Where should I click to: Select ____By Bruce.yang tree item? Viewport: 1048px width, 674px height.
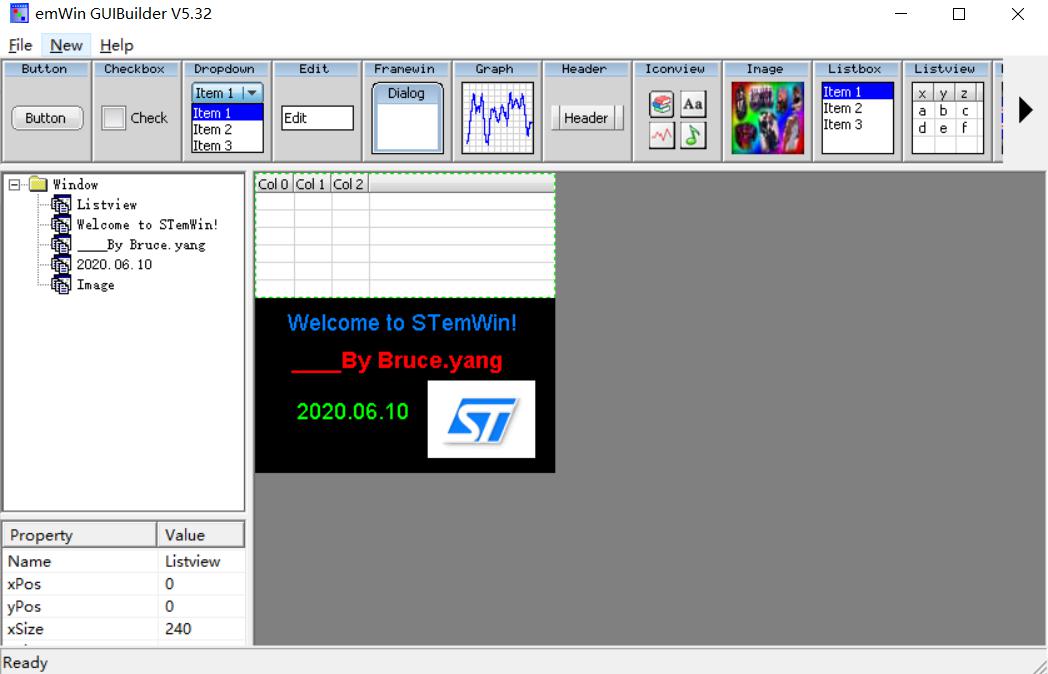click(141, 245)
